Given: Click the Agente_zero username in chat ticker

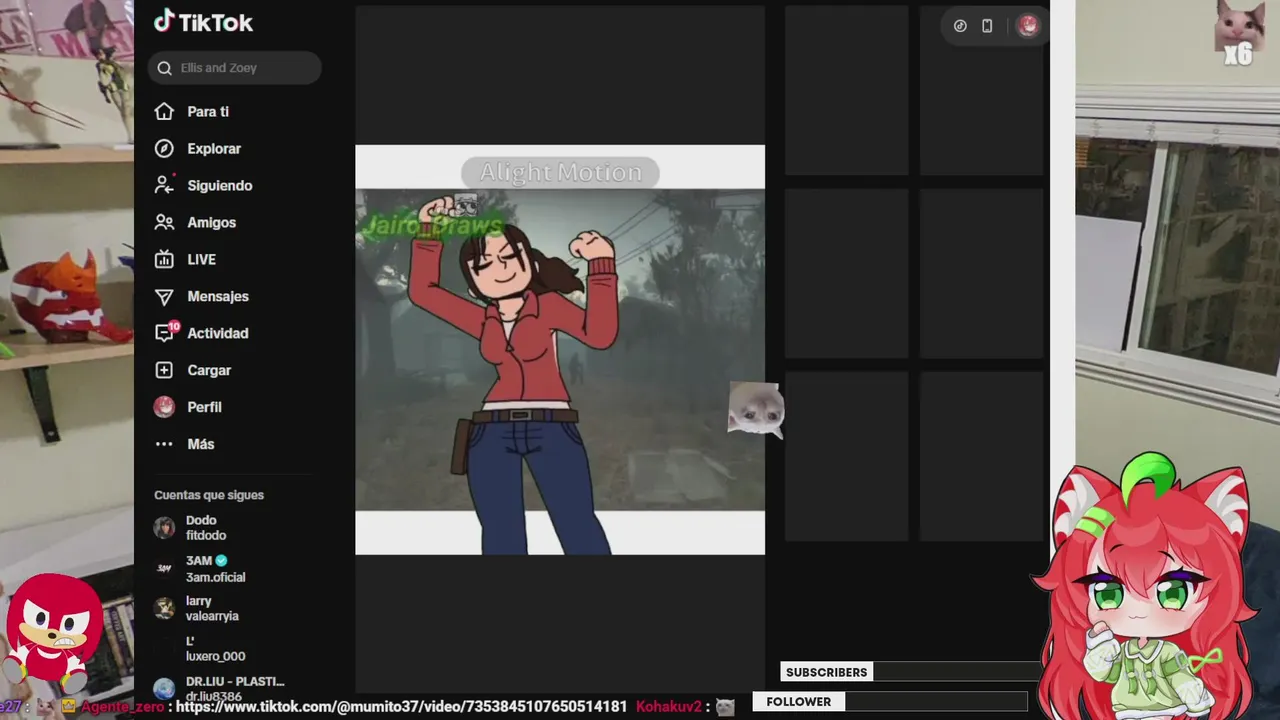Looking at the screenshot, I should pos(122,707).
